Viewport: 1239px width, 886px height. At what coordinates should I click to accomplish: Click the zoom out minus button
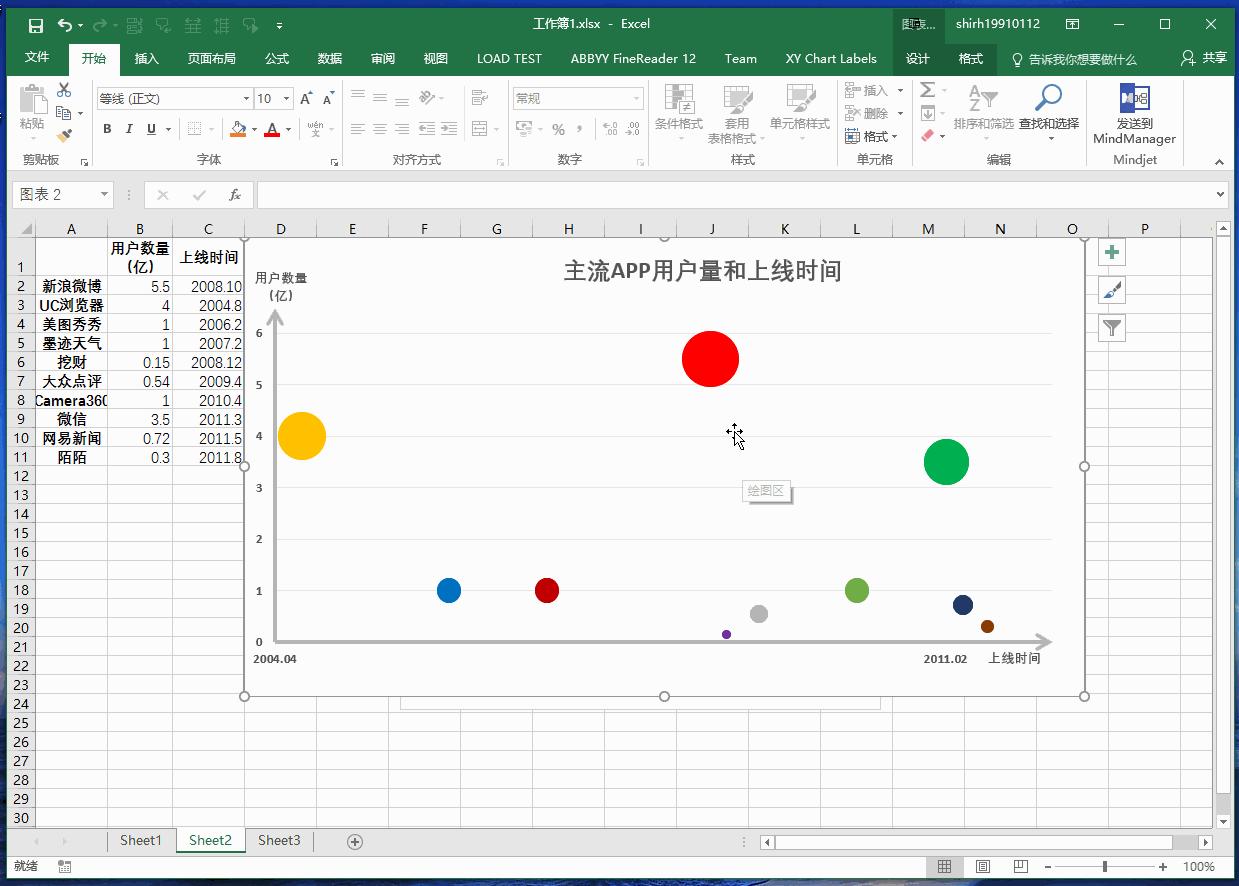pyautogui.click(x=1047, y=867)
